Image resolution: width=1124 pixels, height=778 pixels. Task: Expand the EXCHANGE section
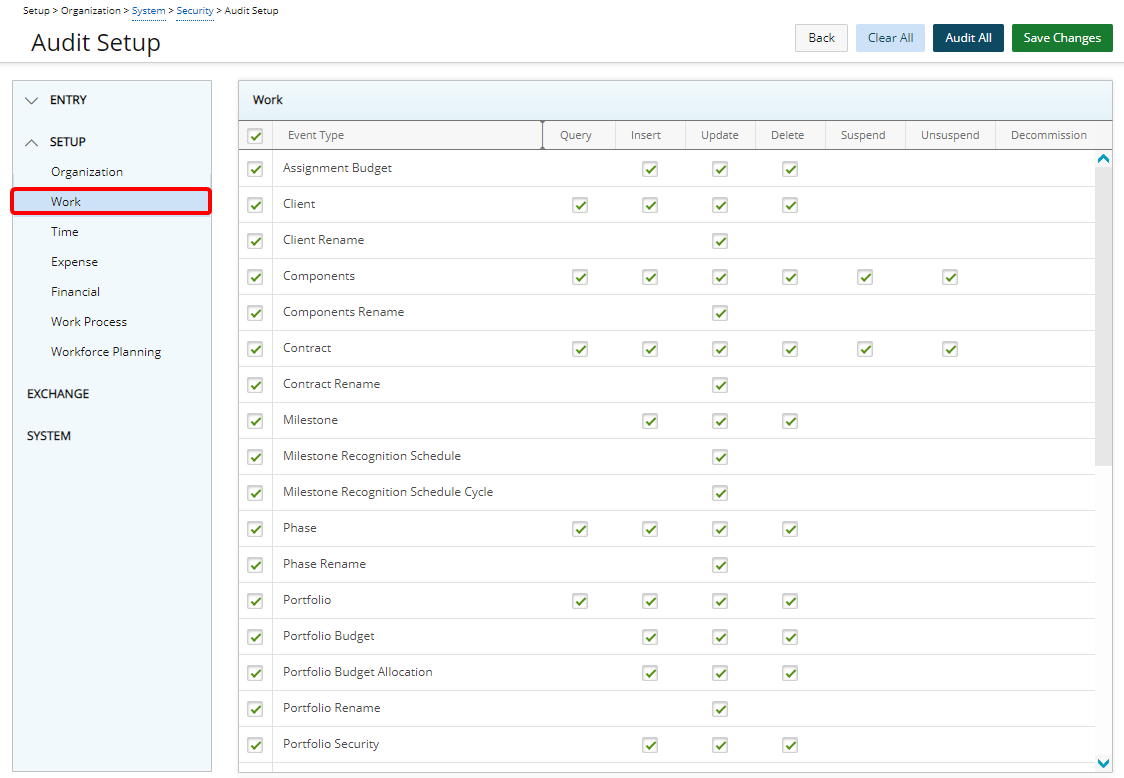pyautogui.click(x=58, y=394)
